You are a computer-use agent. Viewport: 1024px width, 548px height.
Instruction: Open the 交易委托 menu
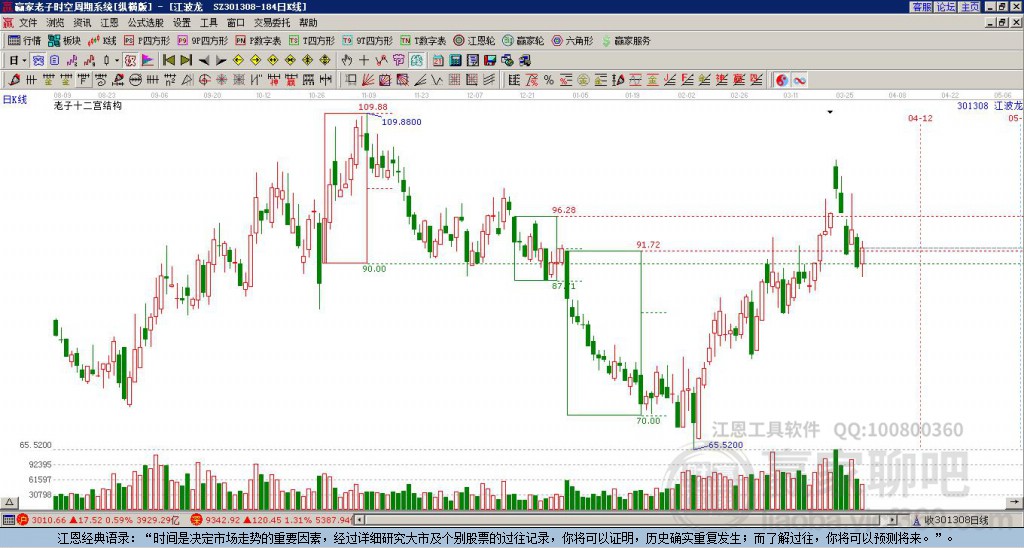(272, 23)
